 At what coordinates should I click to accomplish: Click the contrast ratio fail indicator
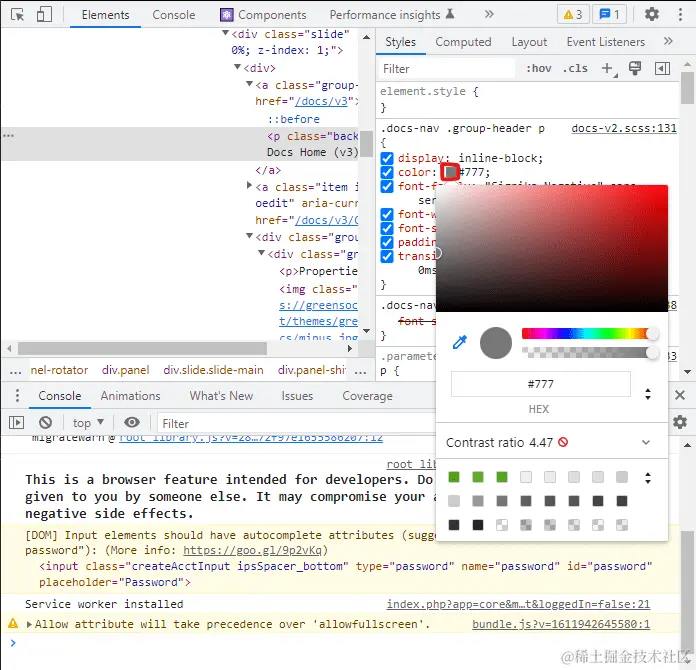563,442
